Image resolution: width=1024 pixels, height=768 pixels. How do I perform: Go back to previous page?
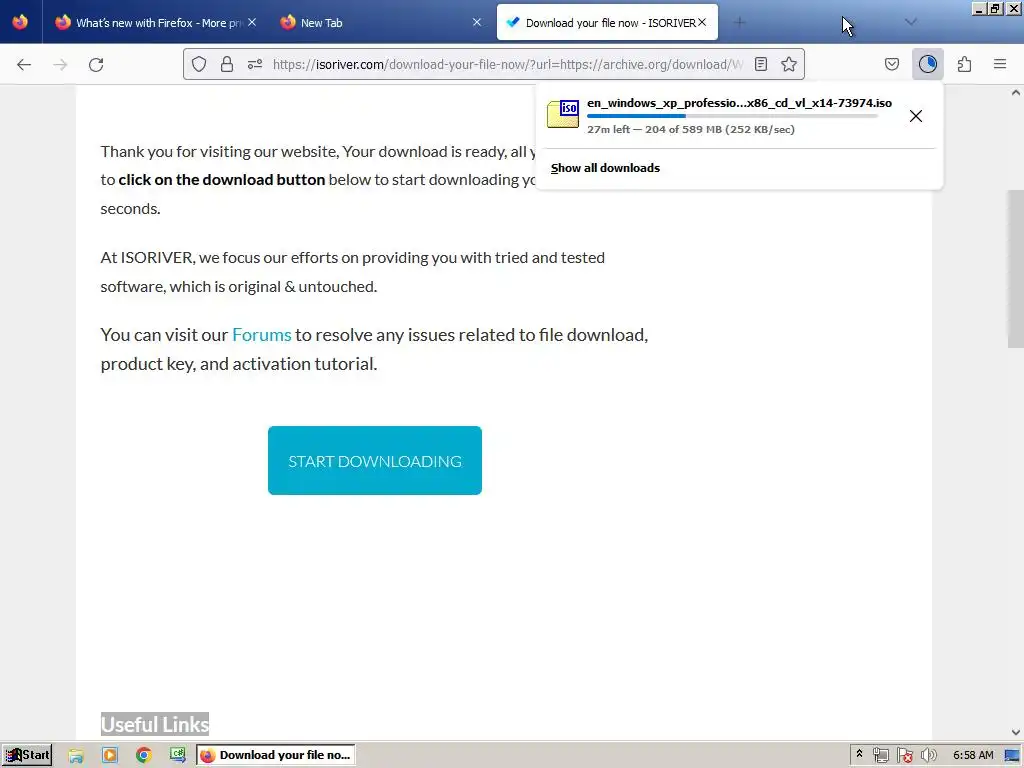pyautogui.click(x=24, y=64)
